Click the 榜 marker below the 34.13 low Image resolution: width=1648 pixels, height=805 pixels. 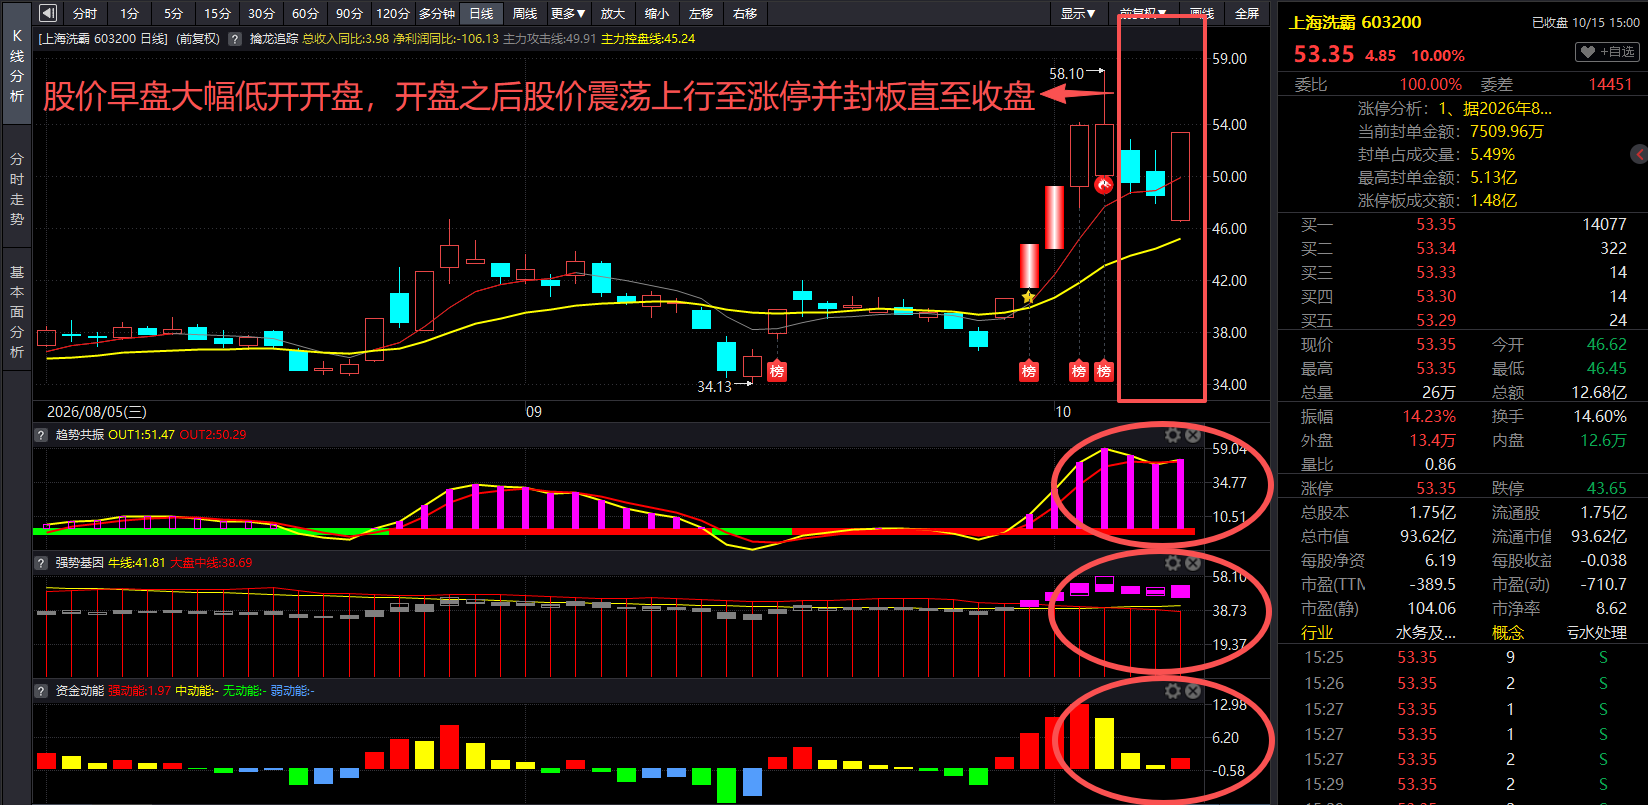pyautogui.click(x=777, y=371)
